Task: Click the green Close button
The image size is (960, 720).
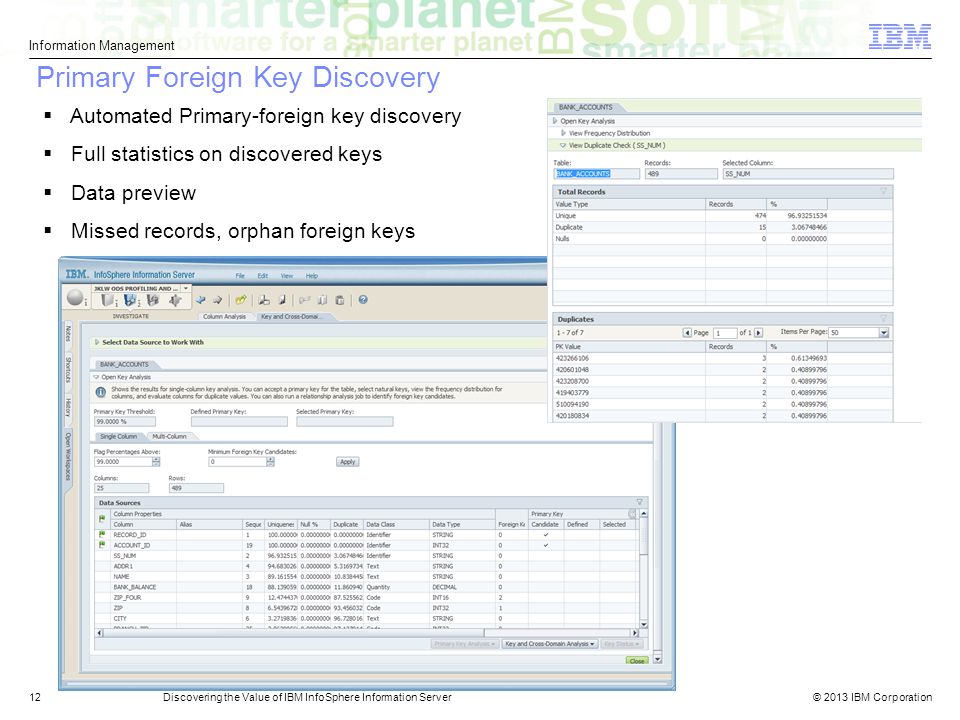Action: (637, 661)
